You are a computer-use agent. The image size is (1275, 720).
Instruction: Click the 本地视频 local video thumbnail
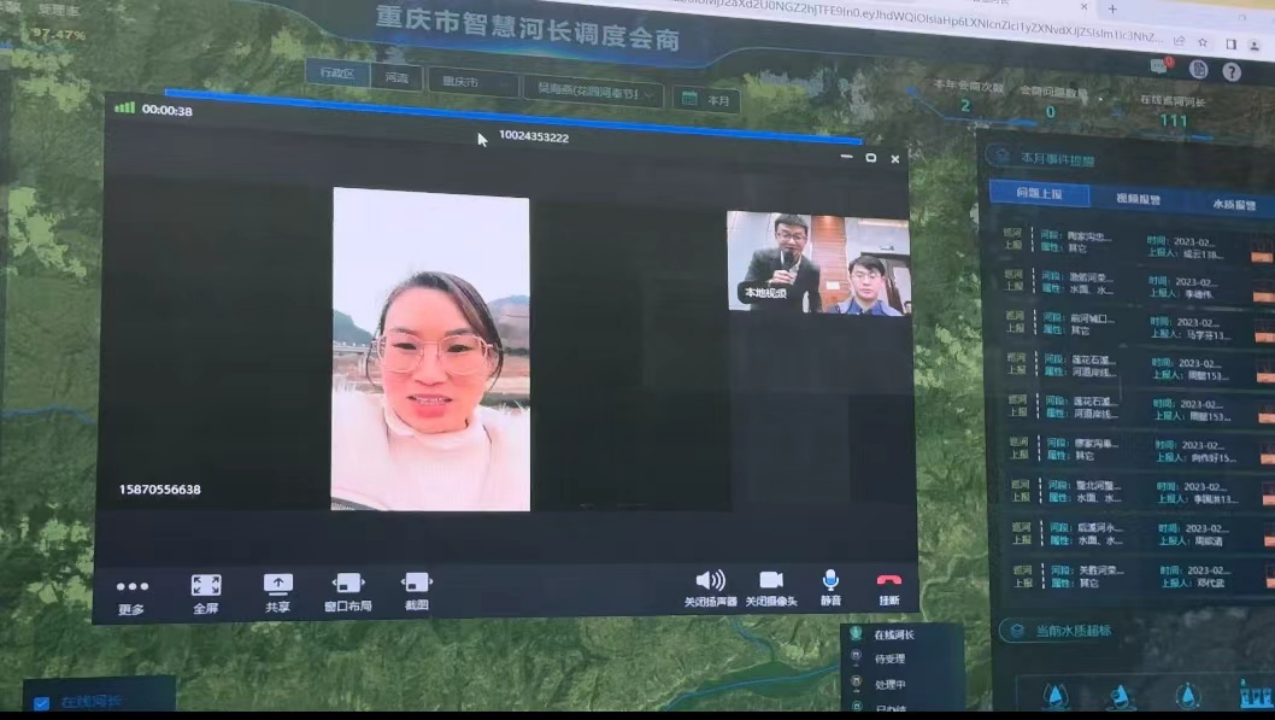[818, 263]
